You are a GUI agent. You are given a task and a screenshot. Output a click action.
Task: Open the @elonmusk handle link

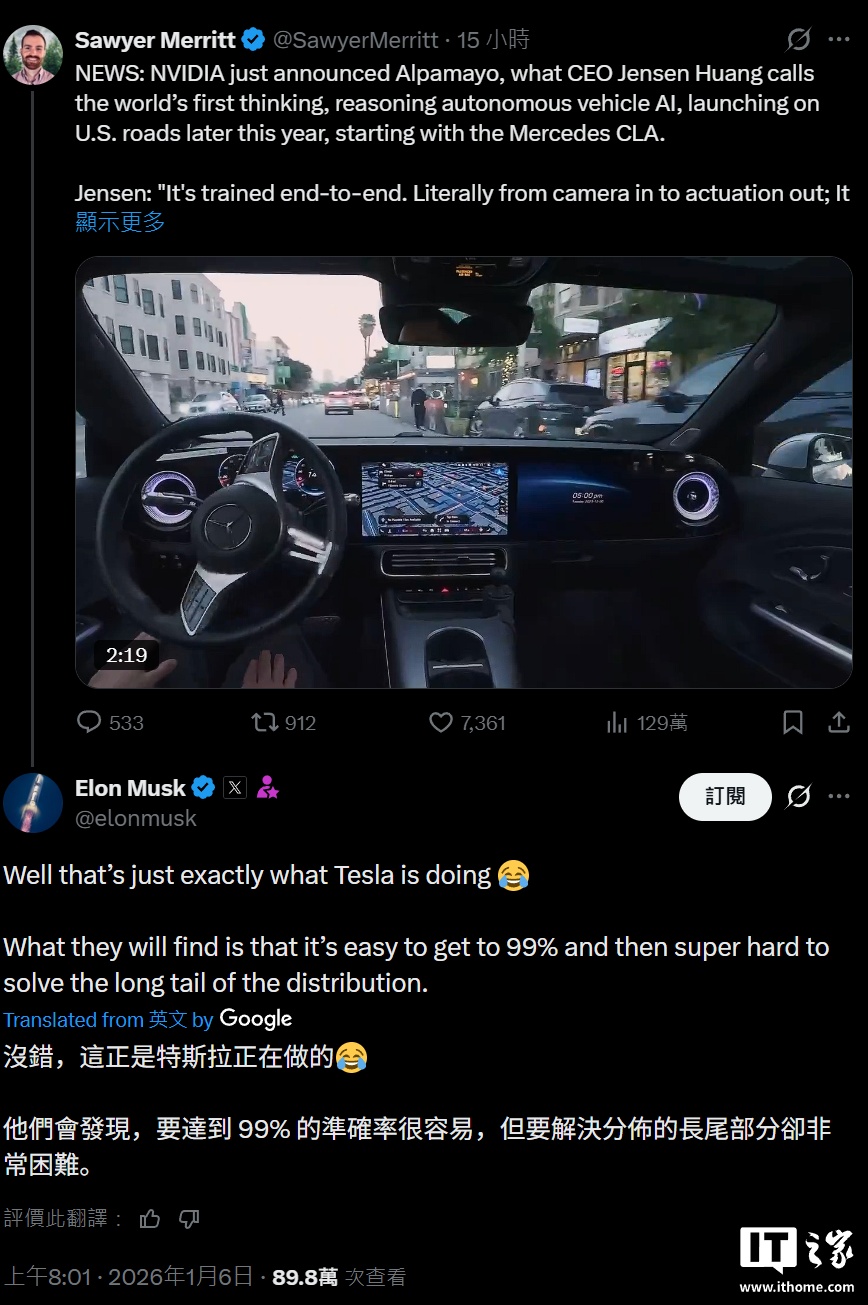136,818
